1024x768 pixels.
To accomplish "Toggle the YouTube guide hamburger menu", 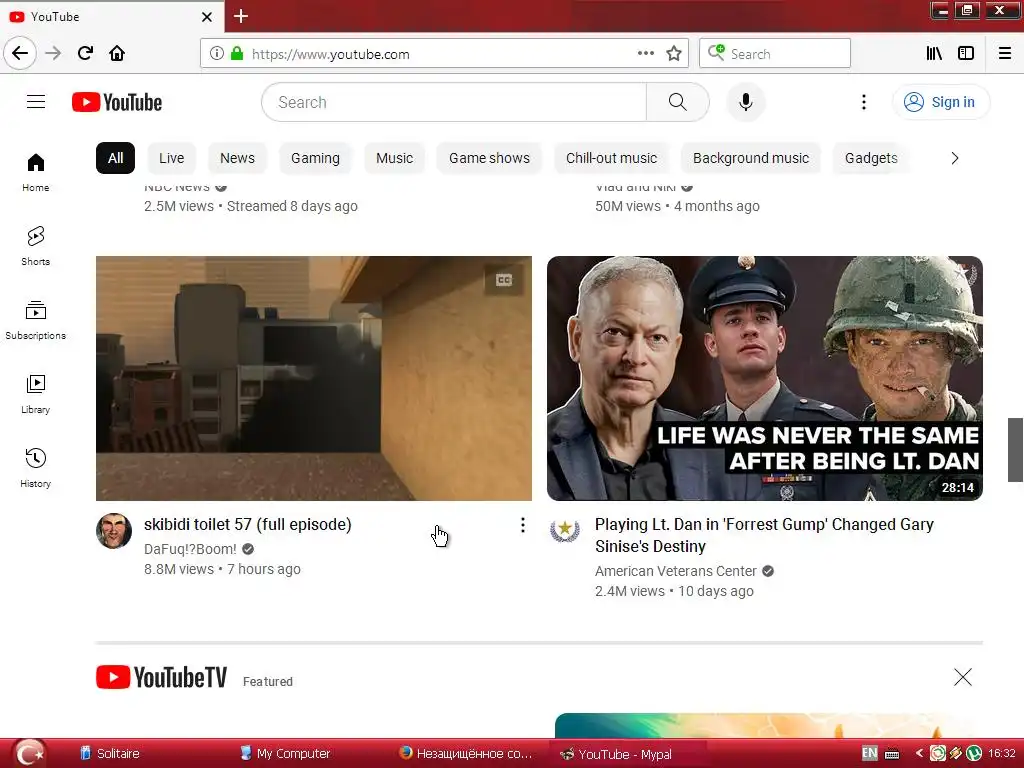I will tap(36, 102).
